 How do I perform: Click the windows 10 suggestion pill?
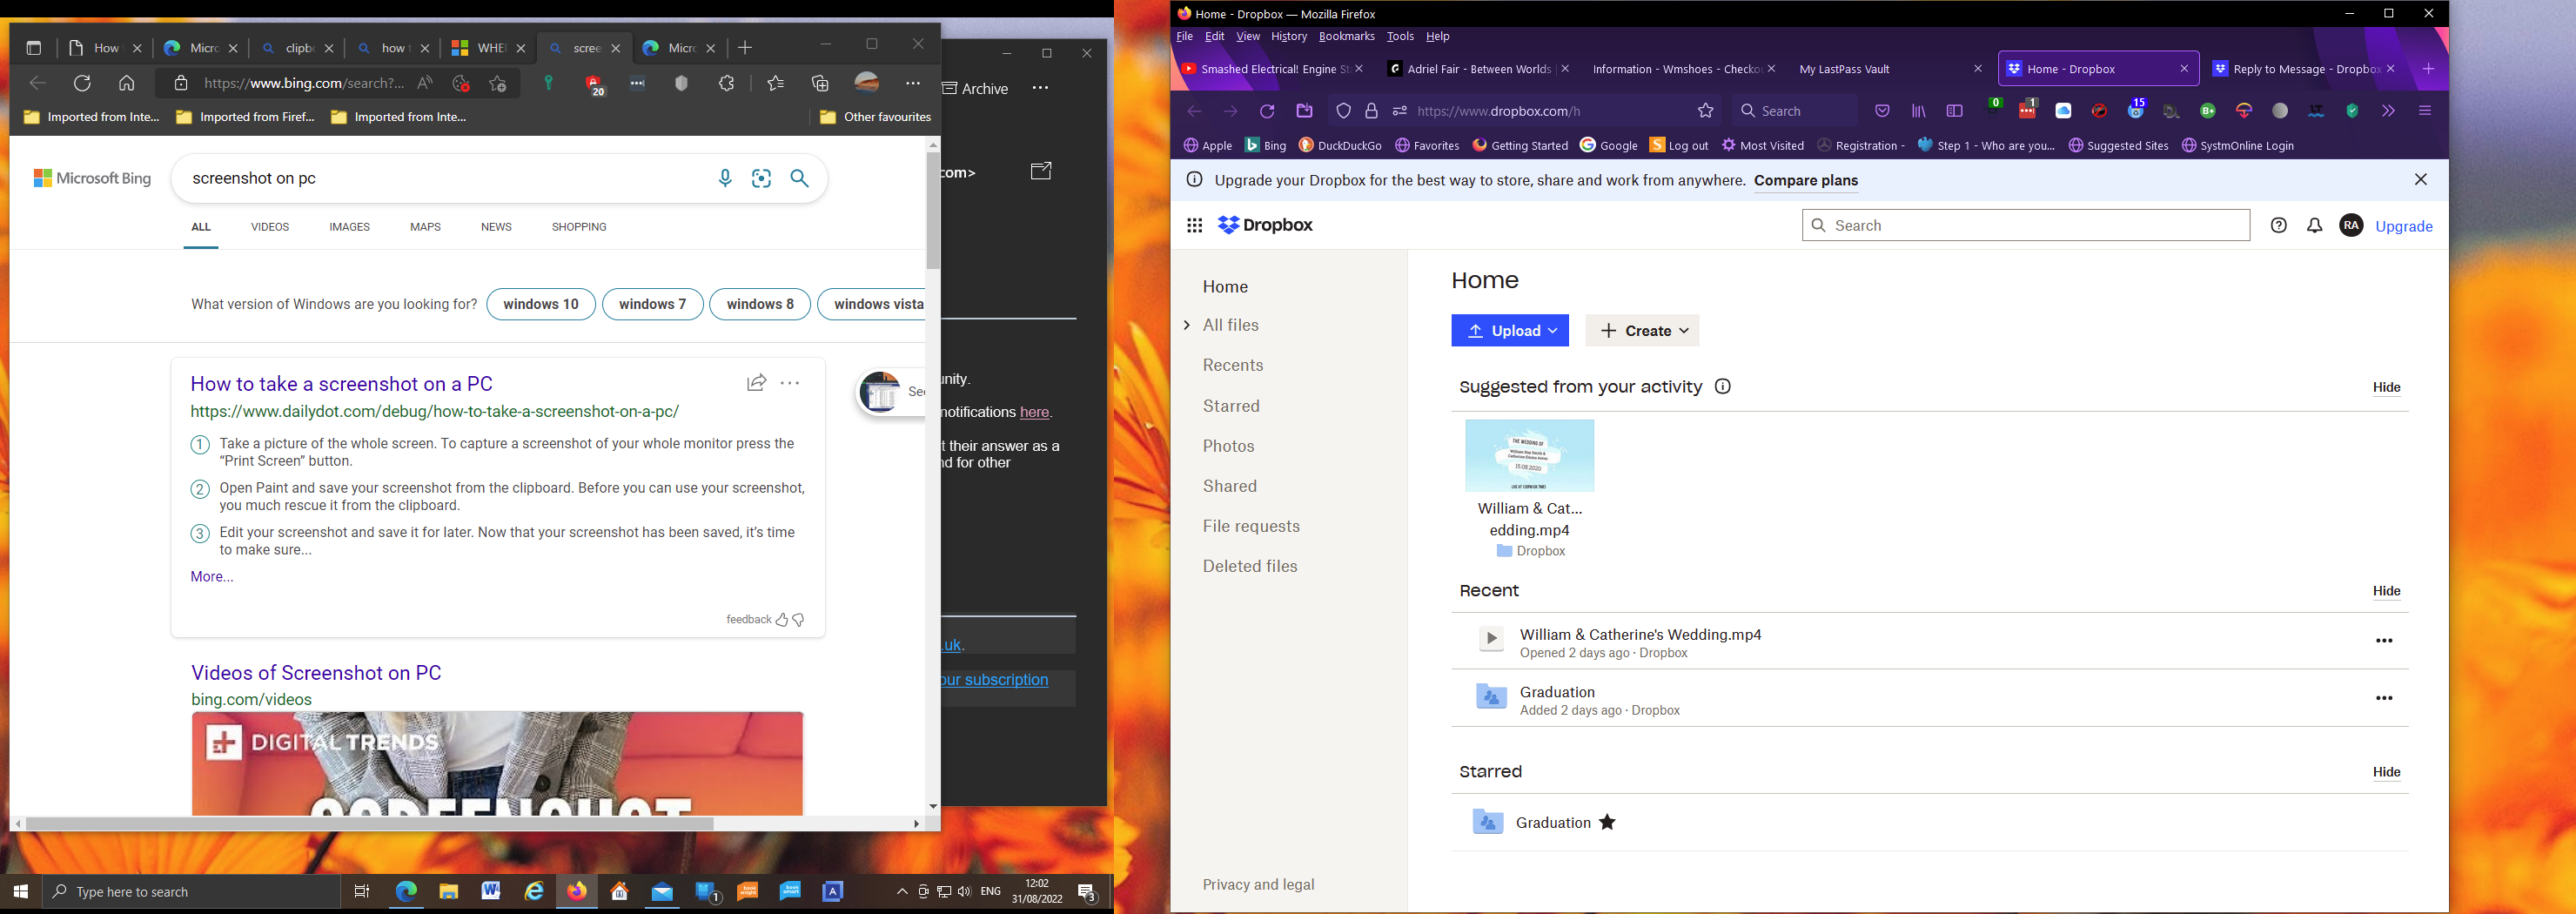pos(541,305)
